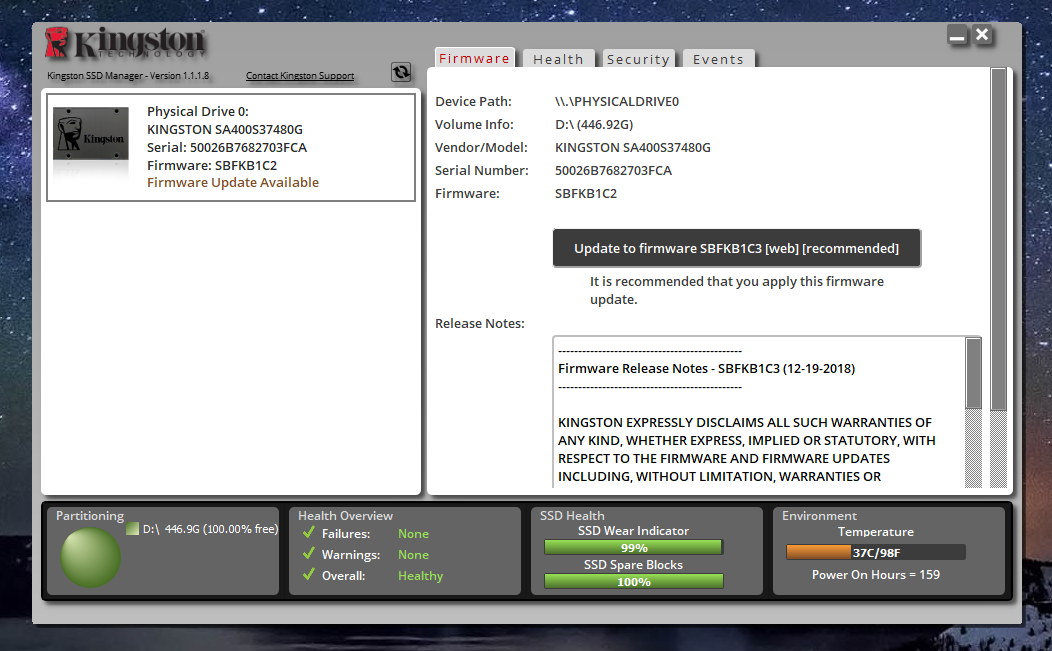Click the Firmware Update Available text
Screen dimensions: 1052x651
233,183
